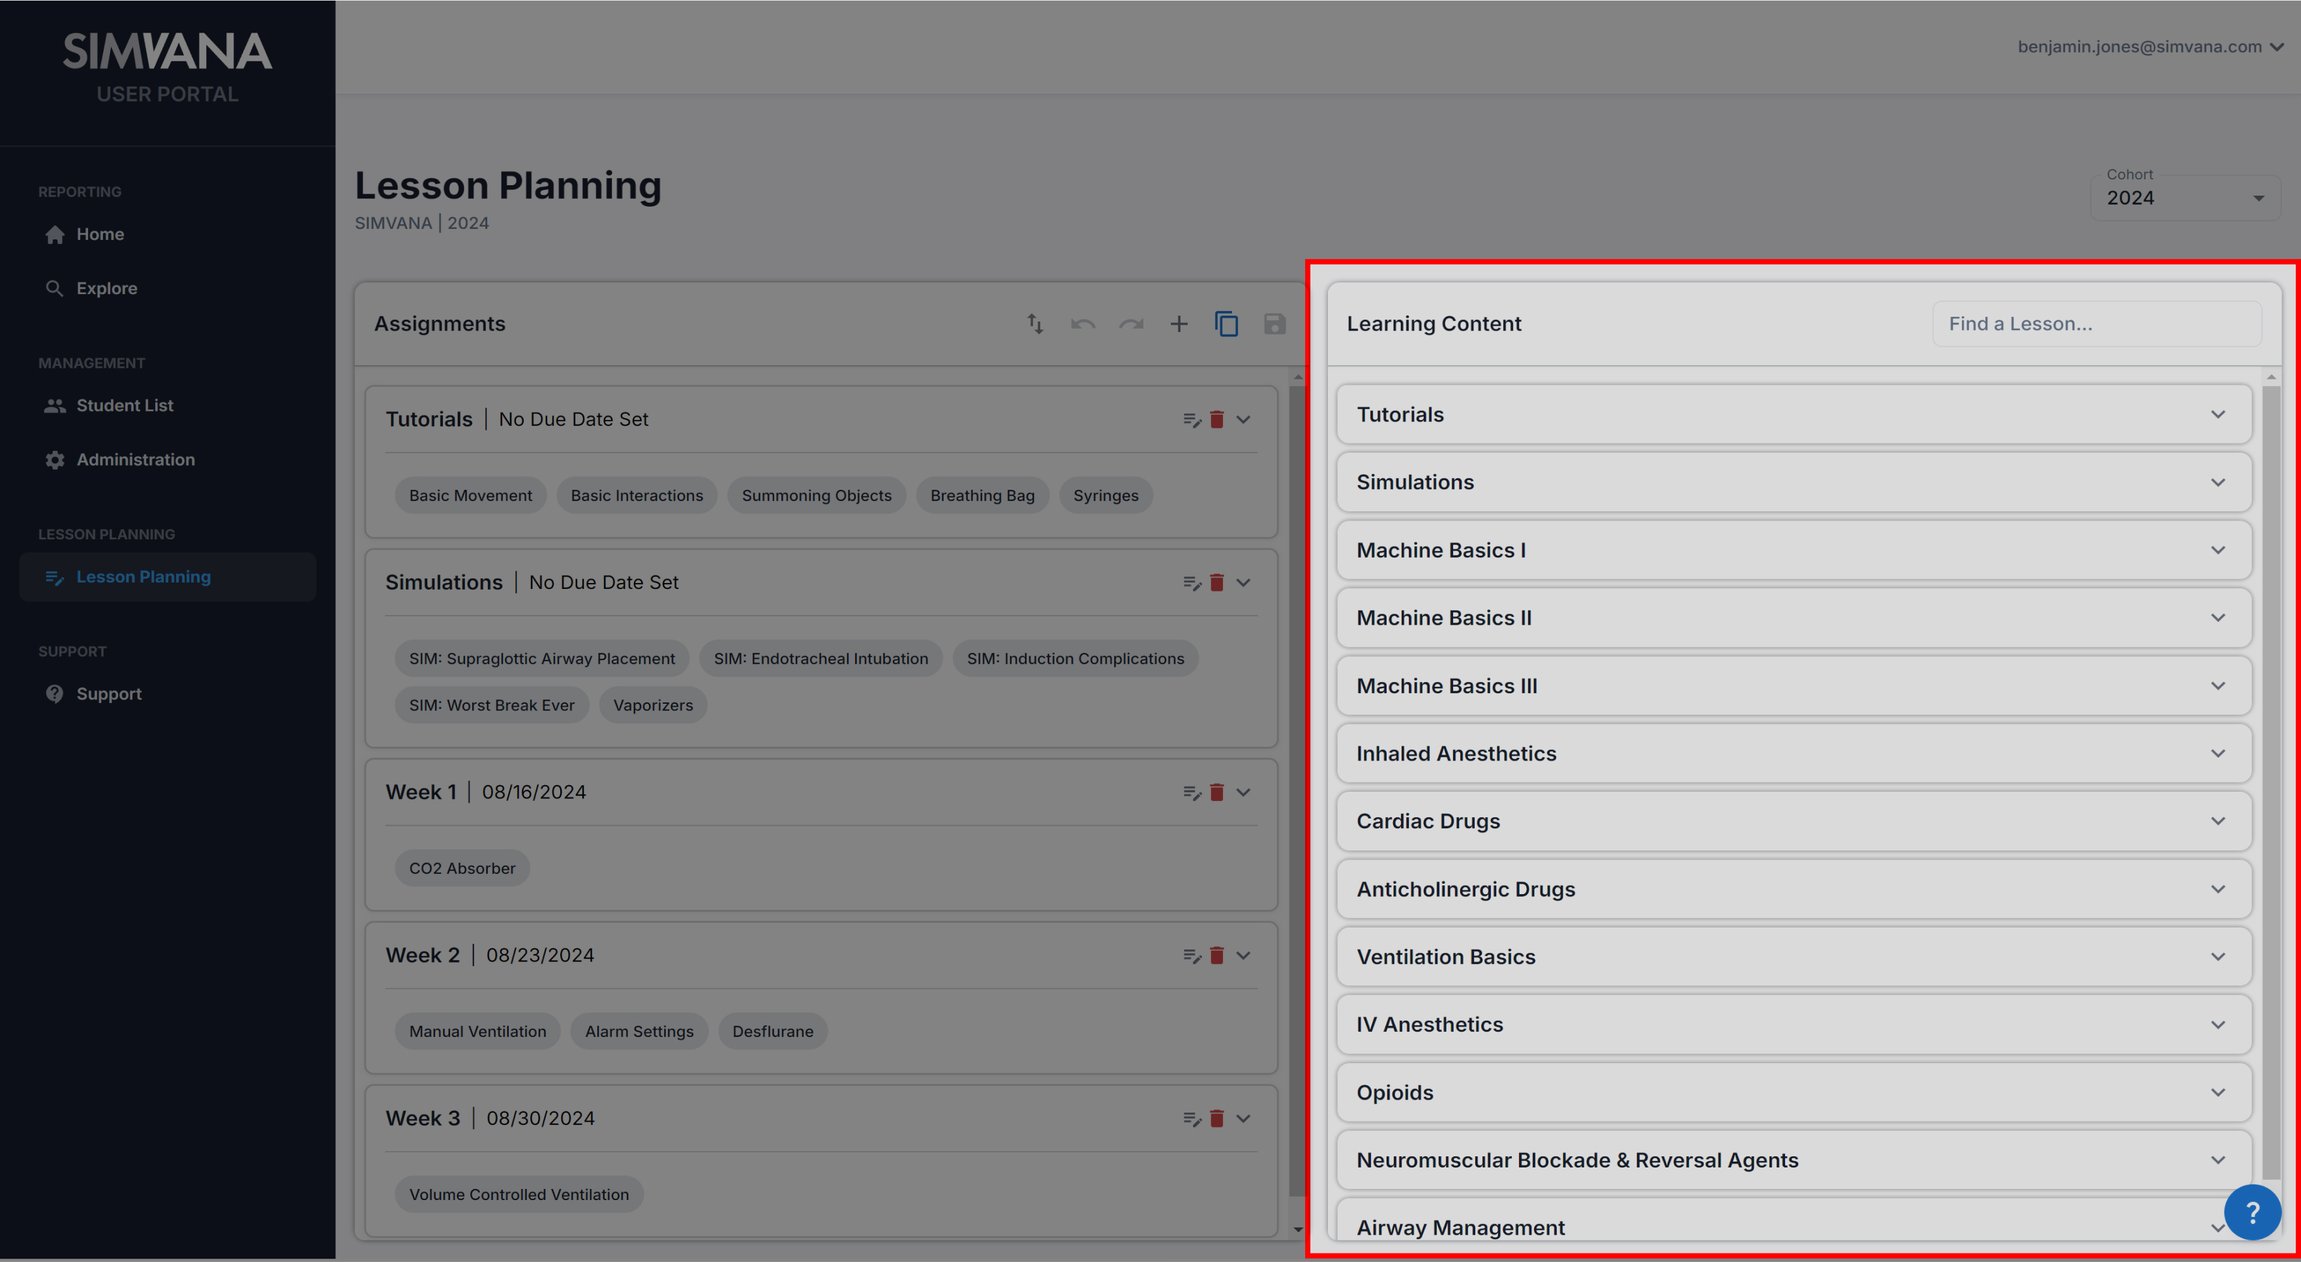Collapse the Week 2 assignment group chevron
2301x1262 pixels.
[x=1244, y=955]
